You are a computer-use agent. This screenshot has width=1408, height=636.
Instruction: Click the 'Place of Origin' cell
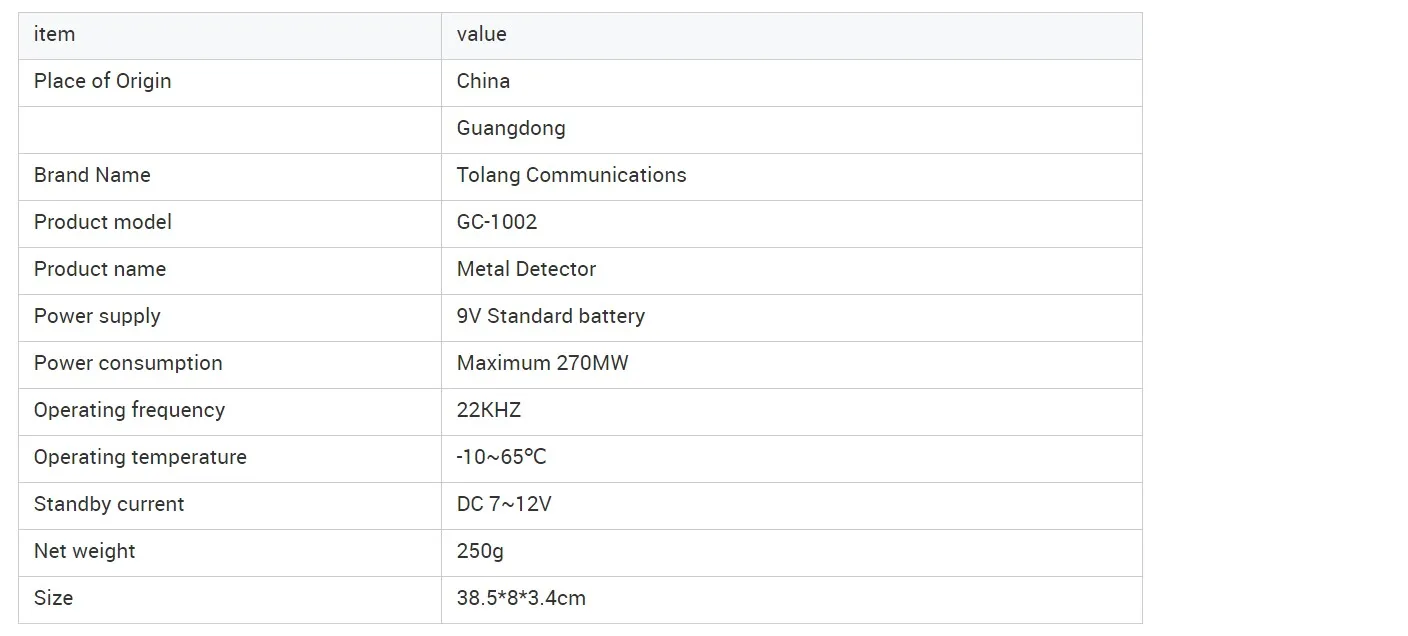[102, 82]
